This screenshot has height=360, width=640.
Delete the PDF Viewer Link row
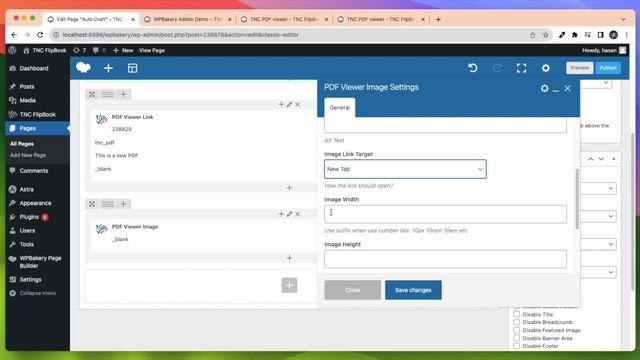pos(298,104)
